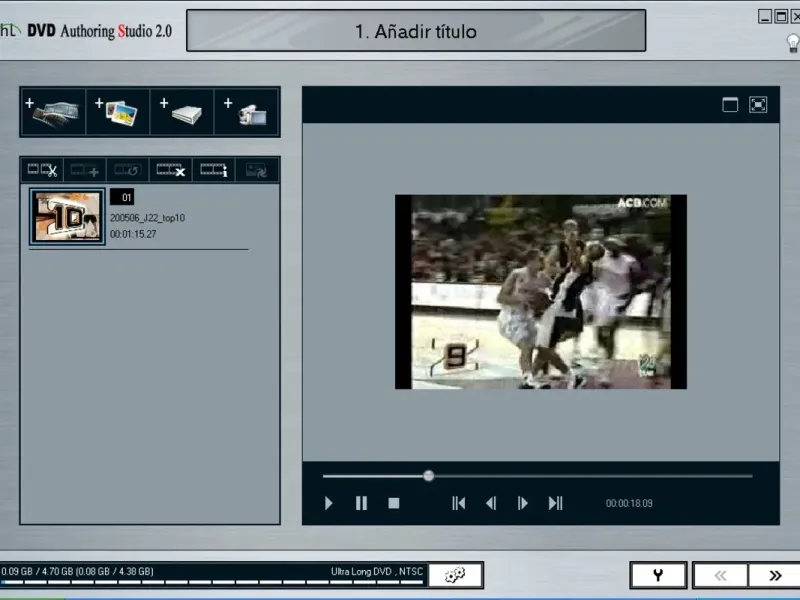Jump to the start of the clip
The height and width of the screenshot is (600, 800).
pos(458,503)
